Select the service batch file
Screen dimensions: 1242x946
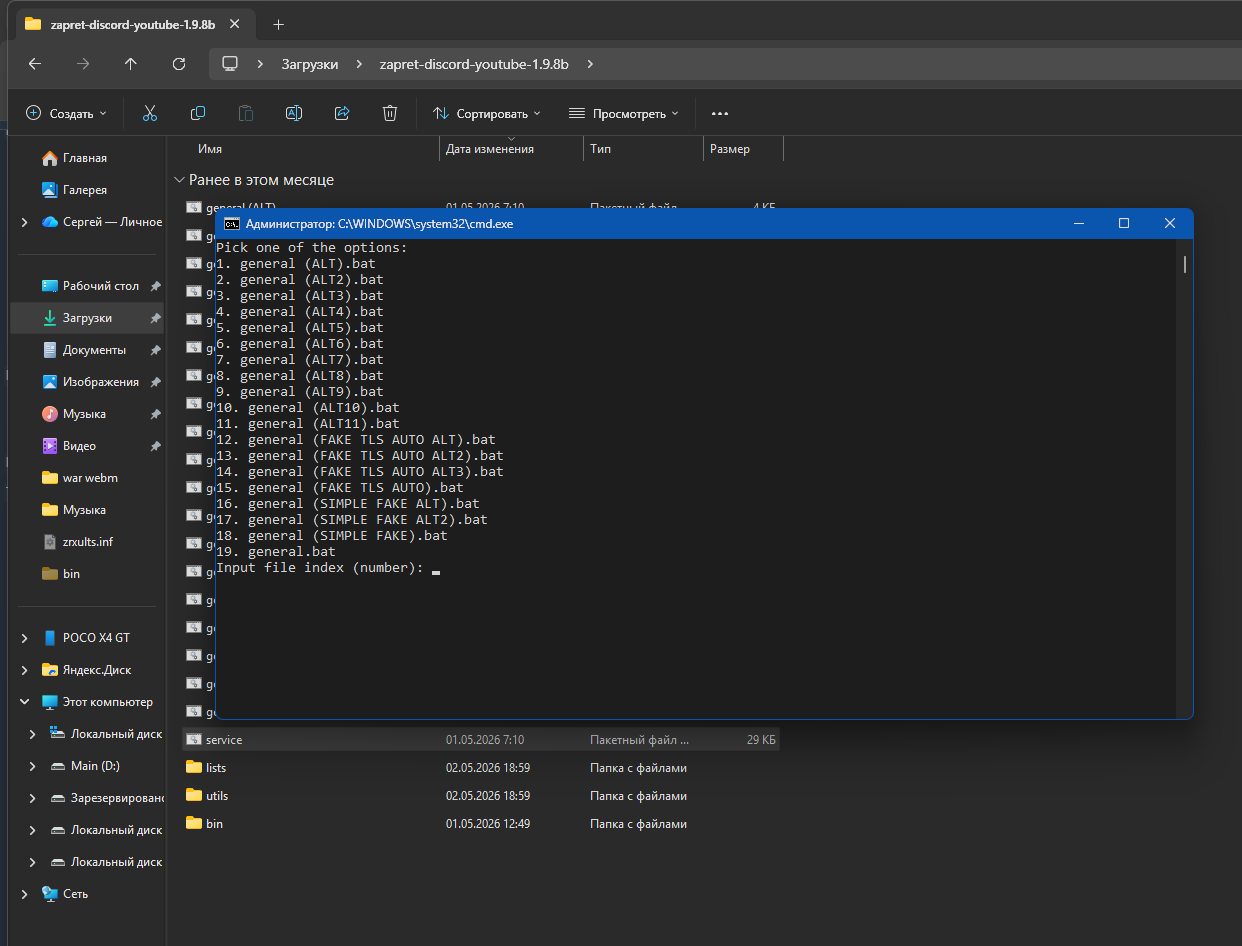click(481, 740)
